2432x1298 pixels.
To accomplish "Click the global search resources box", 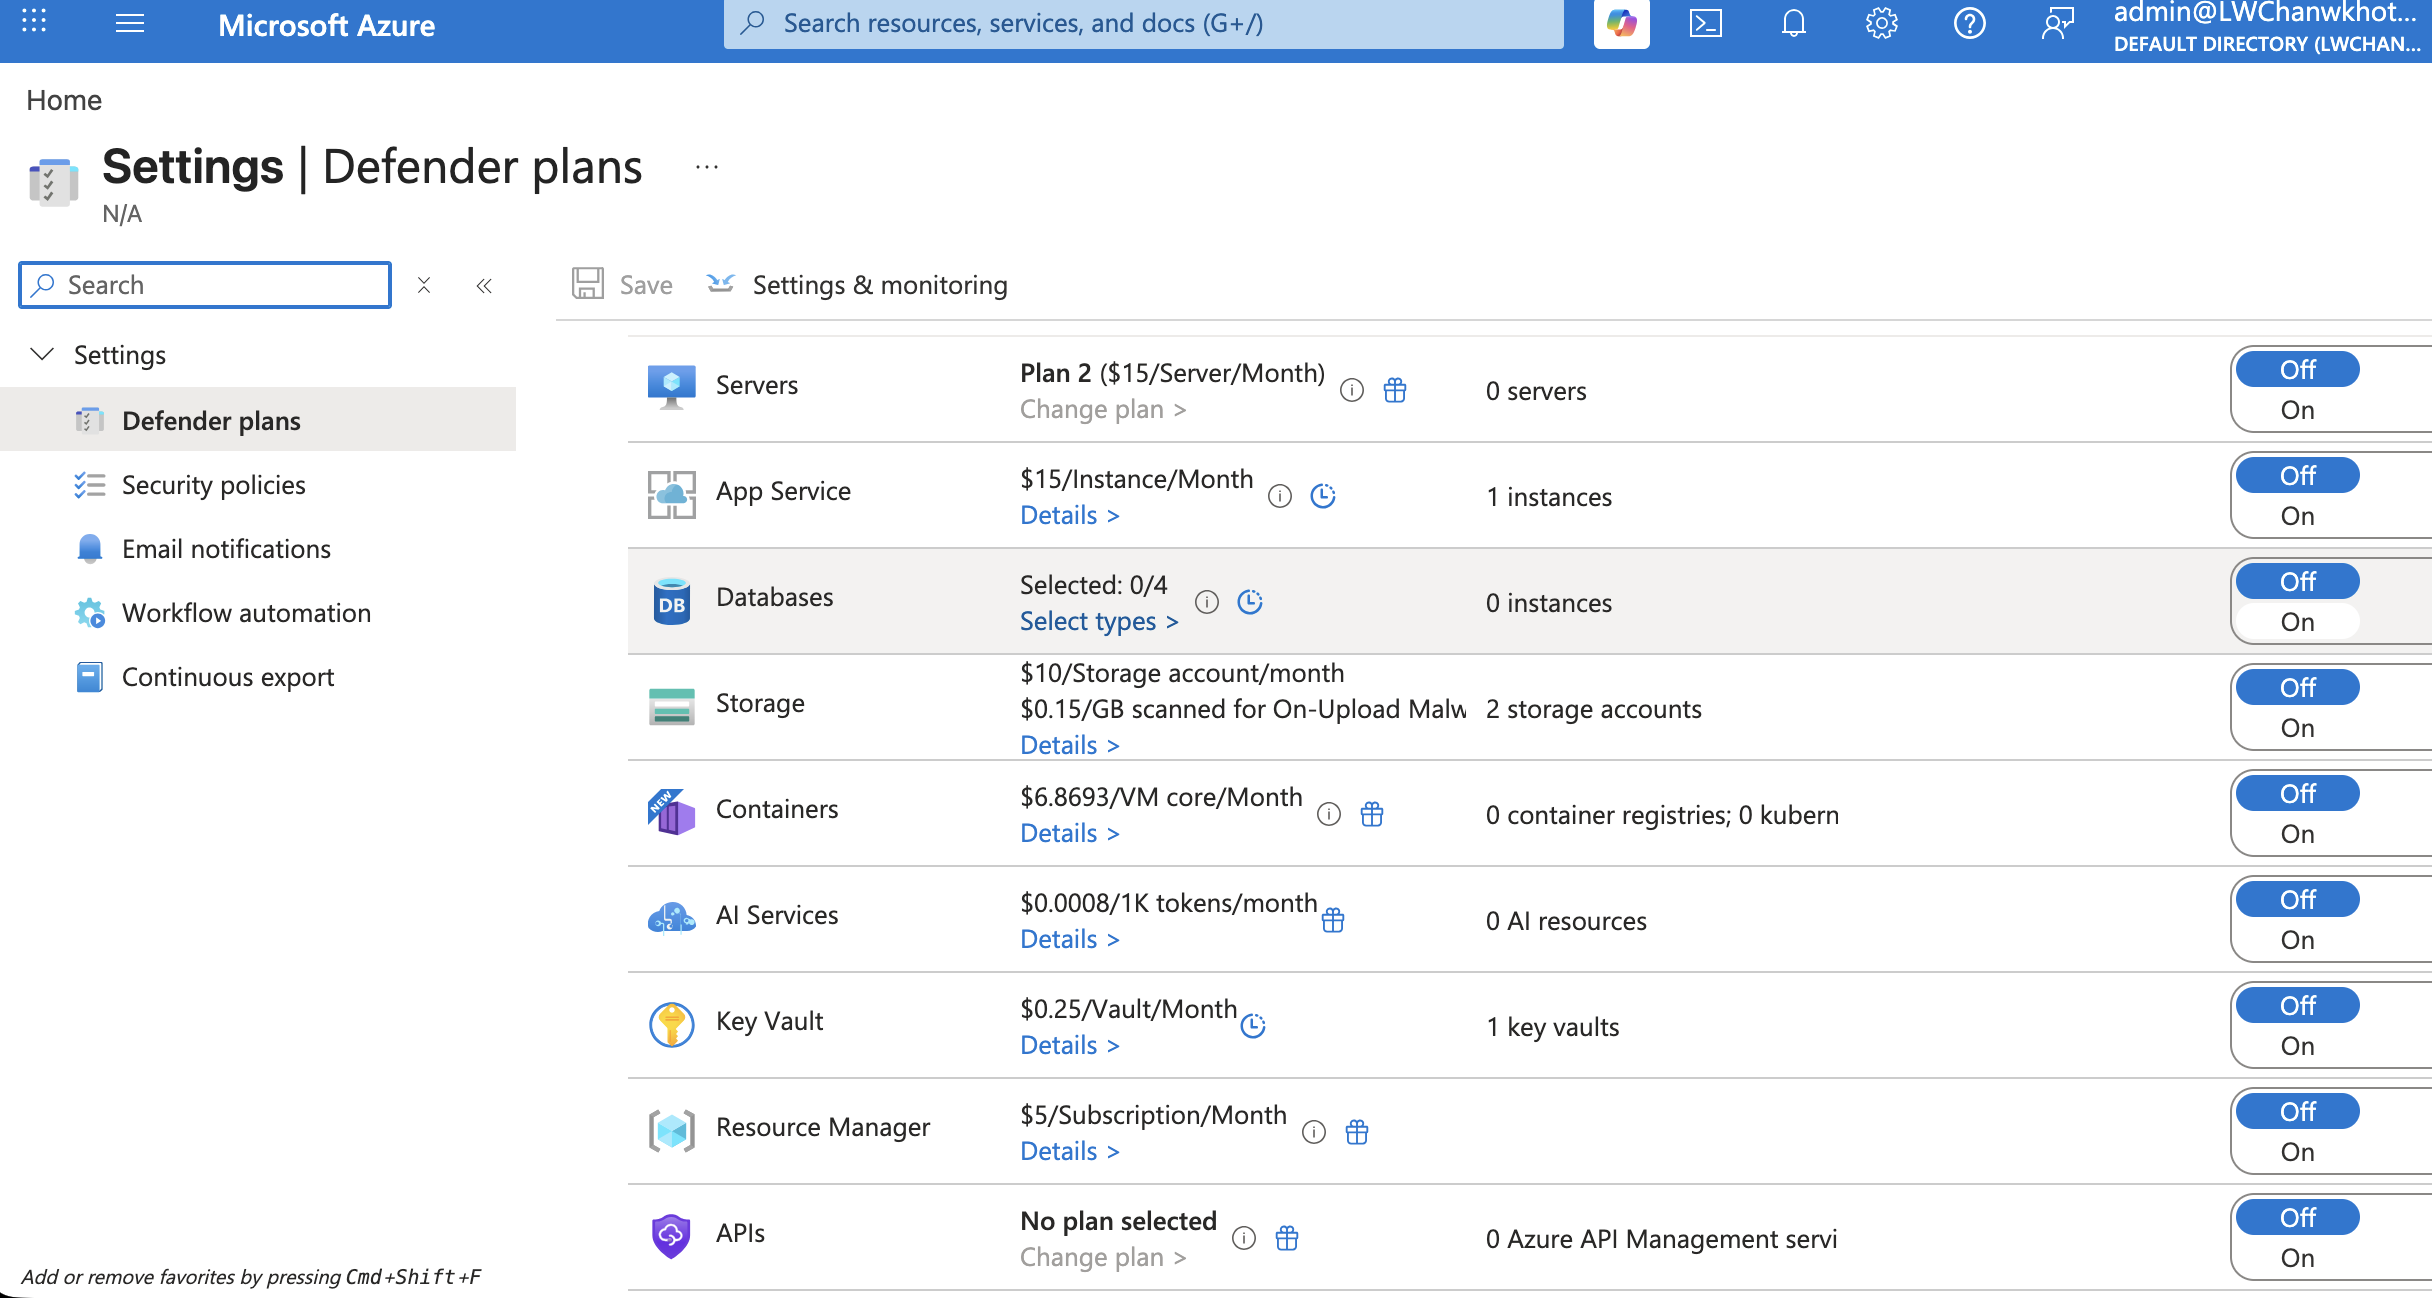I will point(1143,23).
